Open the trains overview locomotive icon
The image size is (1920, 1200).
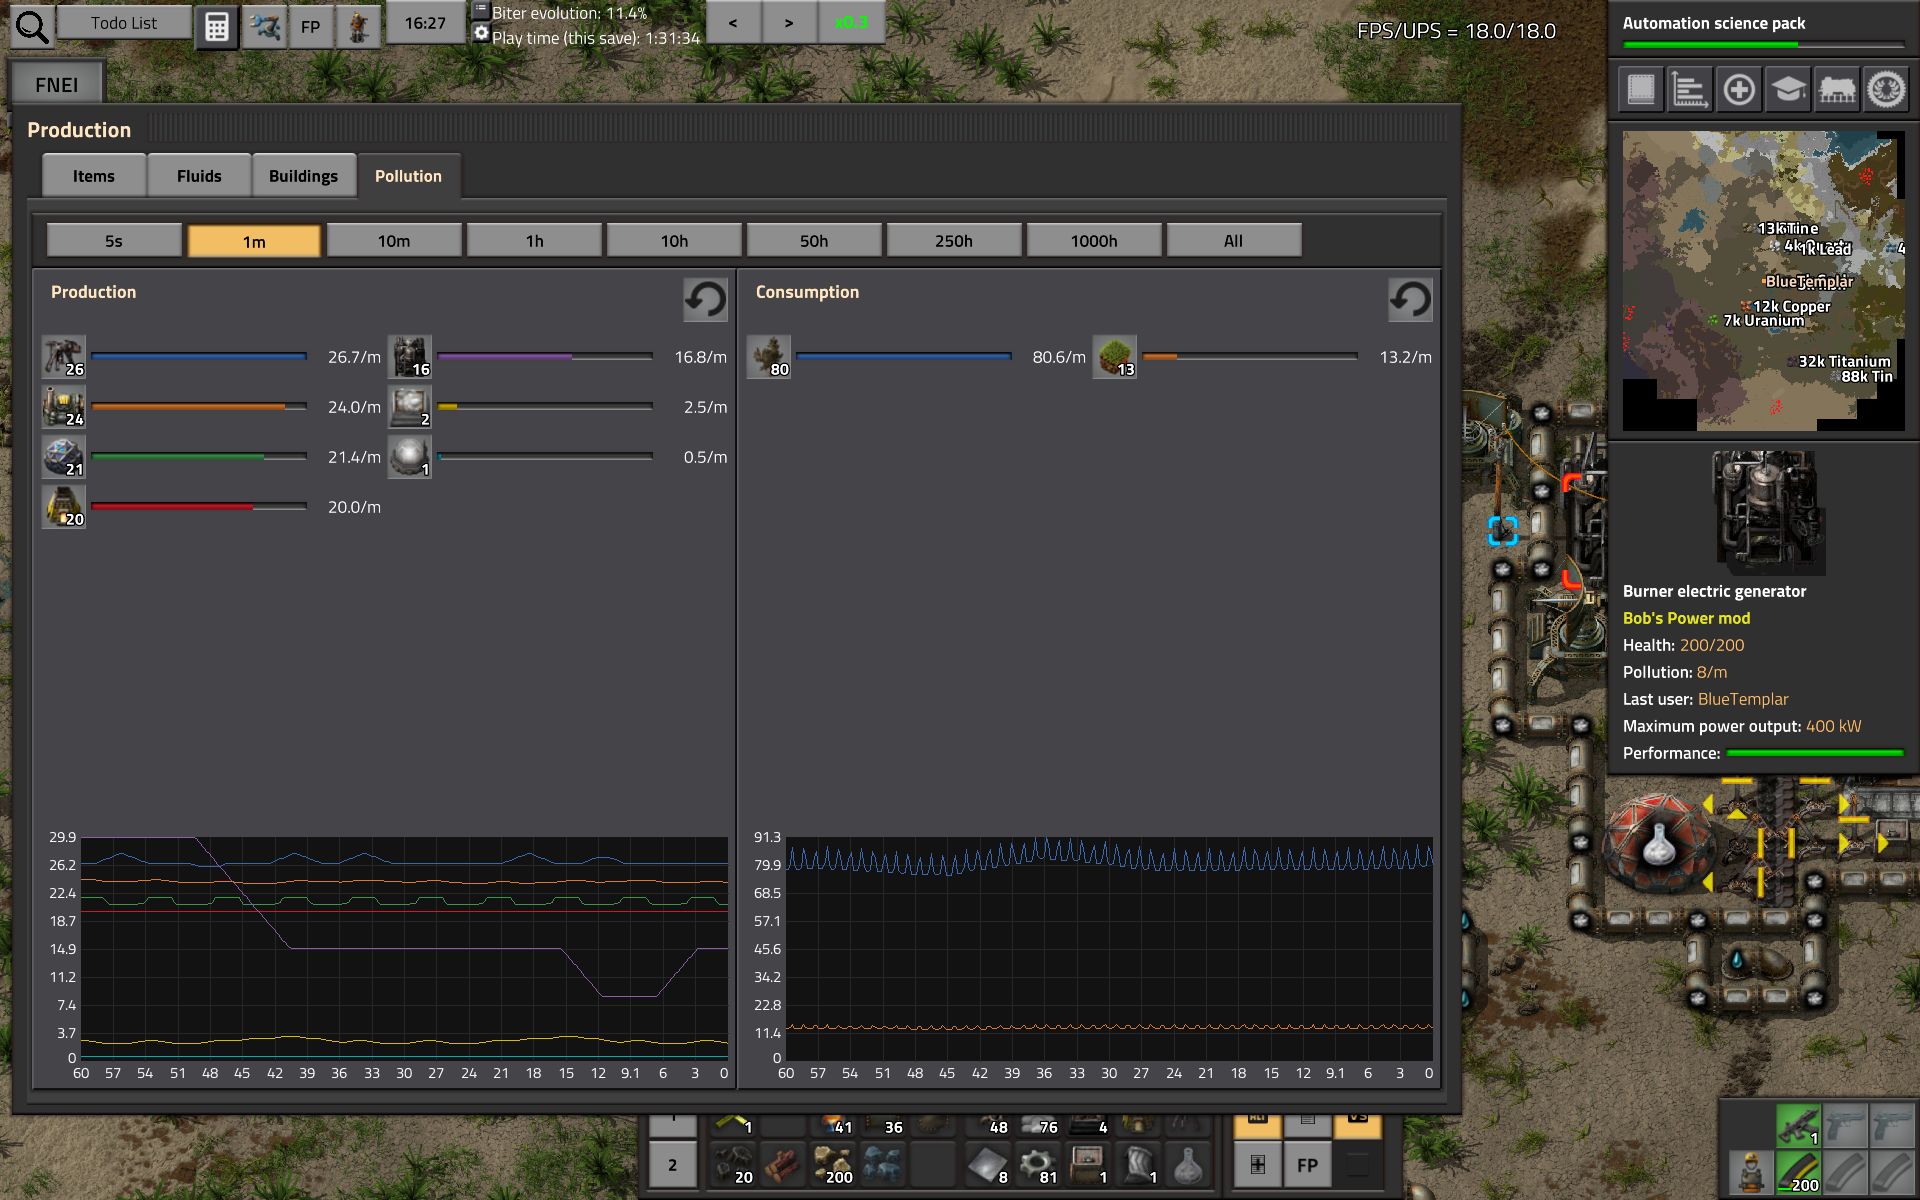tap(1837, 89)
